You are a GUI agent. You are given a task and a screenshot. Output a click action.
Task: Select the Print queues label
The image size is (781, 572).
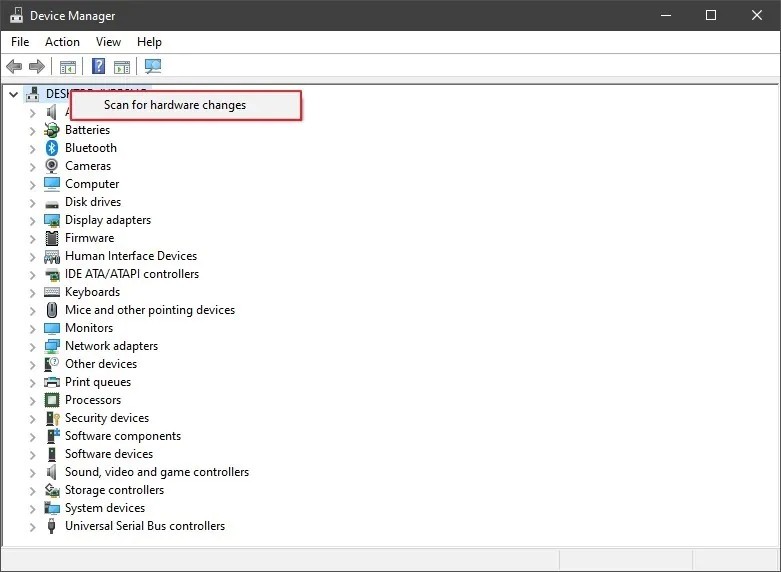pyautogui.click(x=98, y=382)
